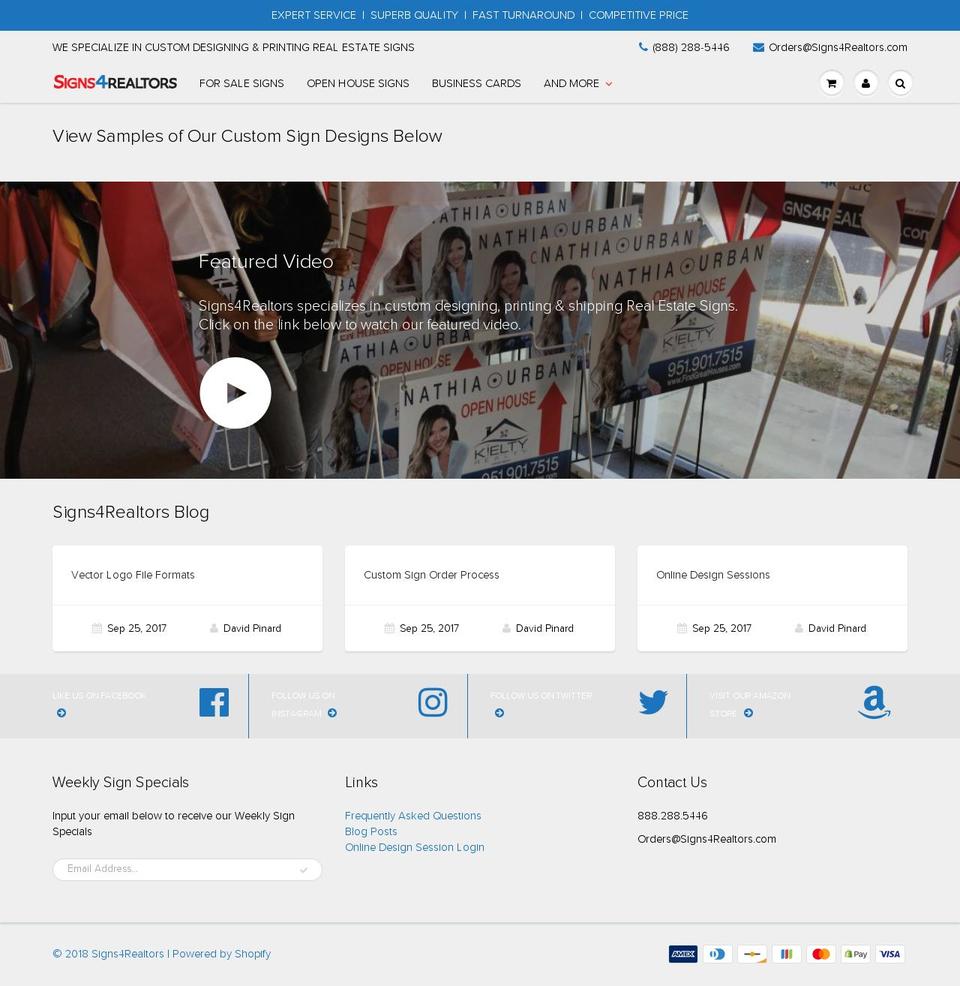Click Orders@Signs4Realtors.com under Contact Us
The height and width of the screenshot is (986, 960).
707,839
